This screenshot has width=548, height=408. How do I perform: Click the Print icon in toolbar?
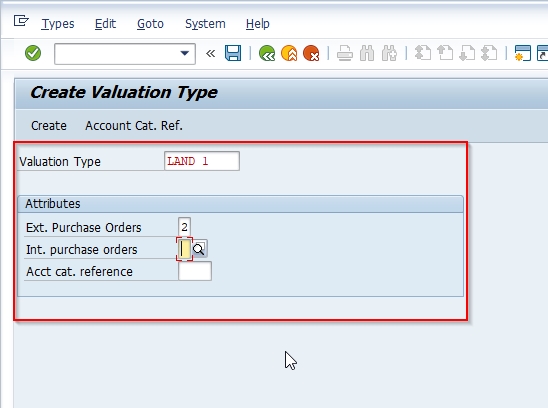click(x=345, y=53)
